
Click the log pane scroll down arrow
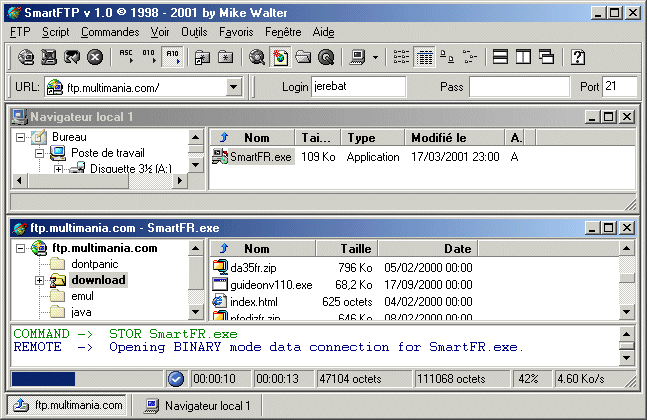[x=627, y=357]
